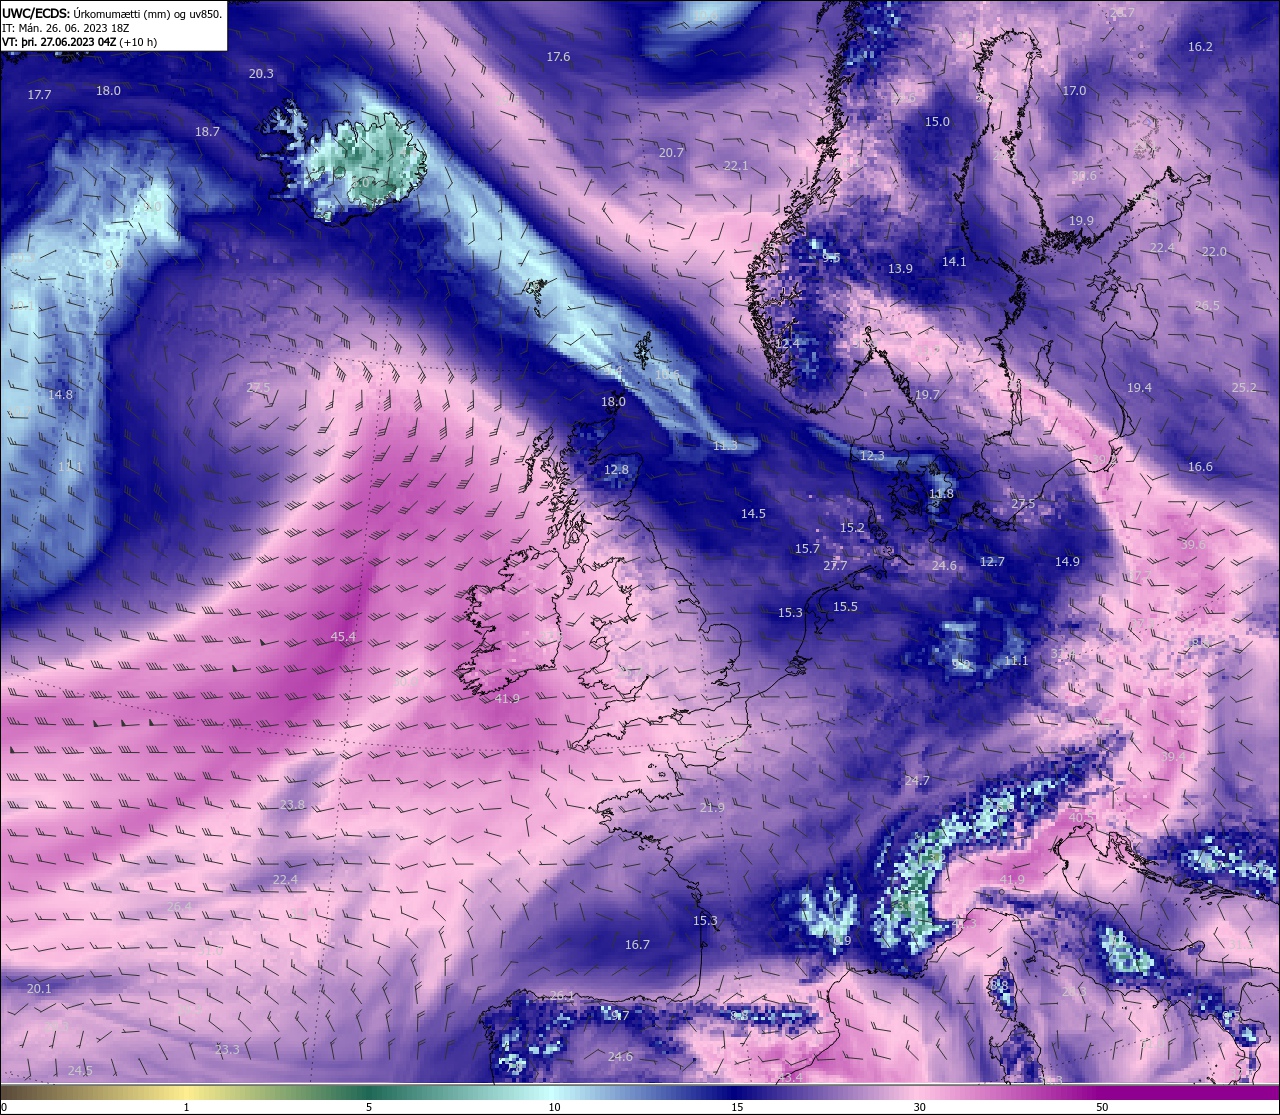The height and width of the screenshot is (1115, 1280).
Task: Click the 26.4 value on the map
Action: [x=179, y=907]
